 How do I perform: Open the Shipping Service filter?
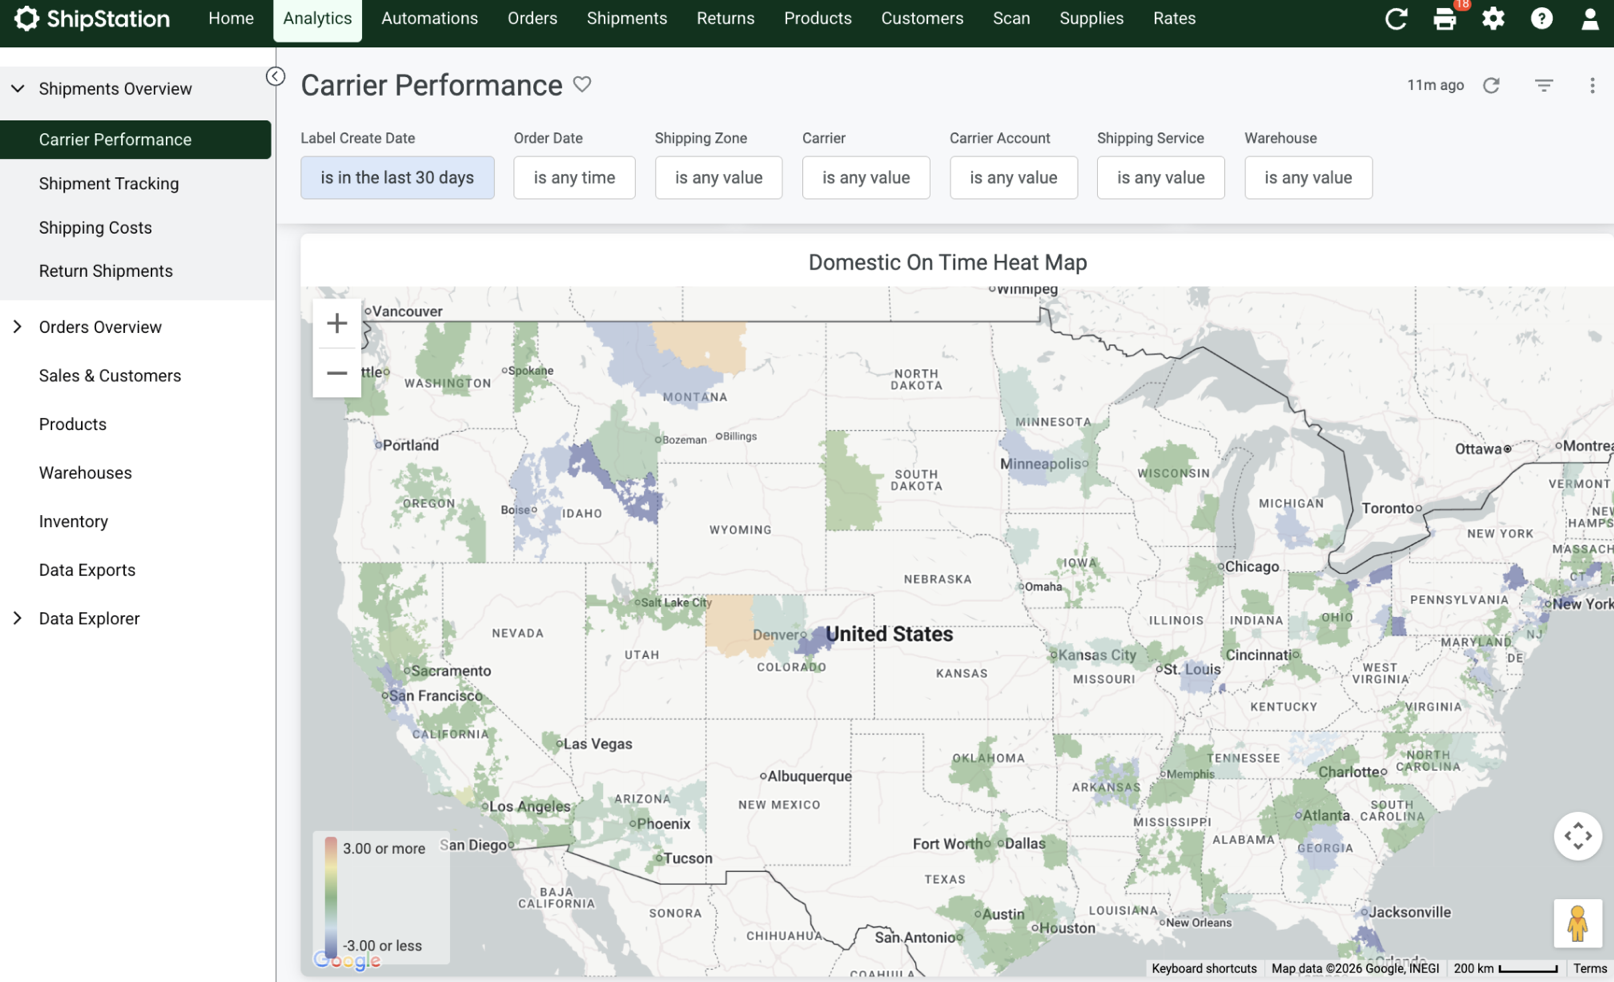[1160, 177]
